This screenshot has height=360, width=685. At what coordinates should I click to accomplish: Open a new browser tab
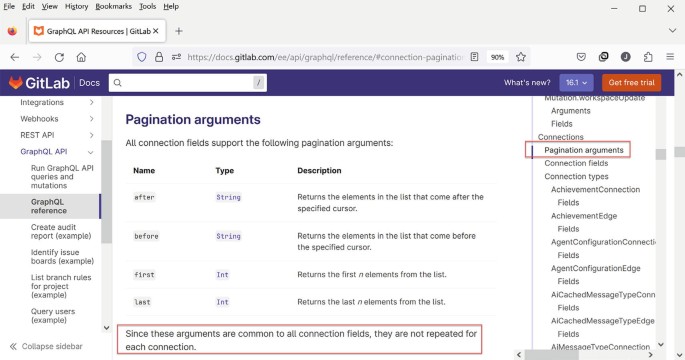click(x=179, y=31)
